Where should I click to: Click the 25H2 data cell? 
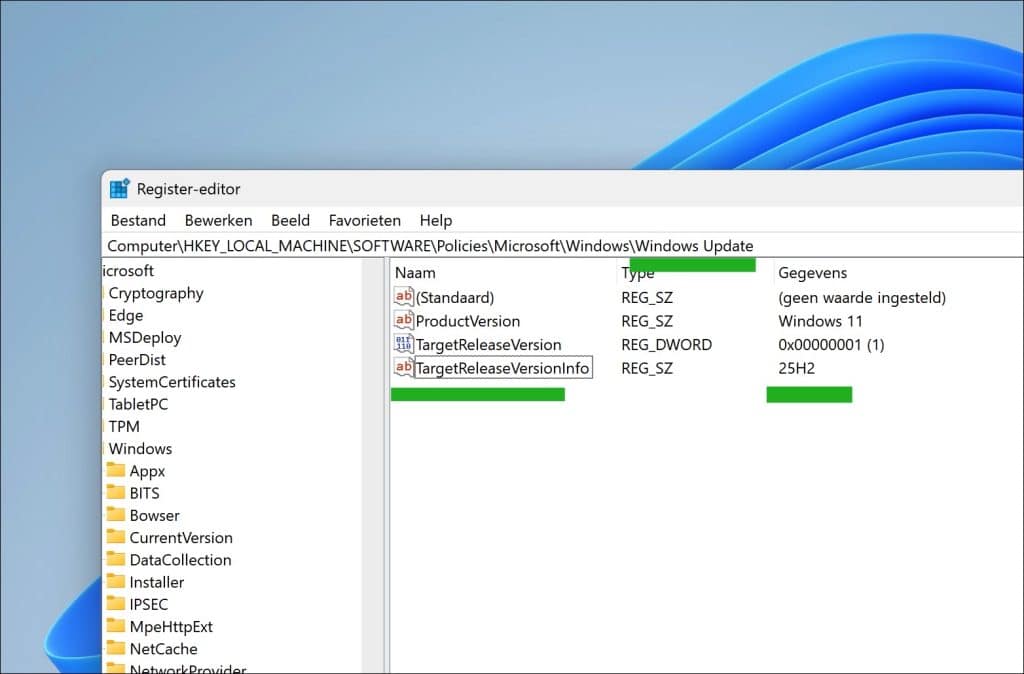tap(797, 368)
